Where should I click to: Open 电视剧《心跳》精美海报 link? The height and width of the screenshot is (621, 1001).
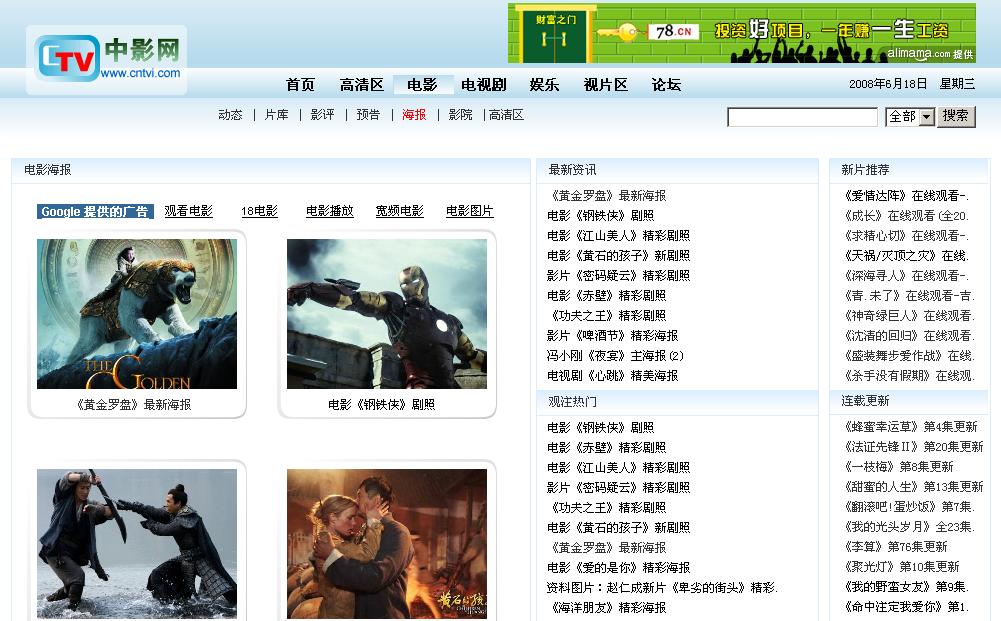coord(612,375)
